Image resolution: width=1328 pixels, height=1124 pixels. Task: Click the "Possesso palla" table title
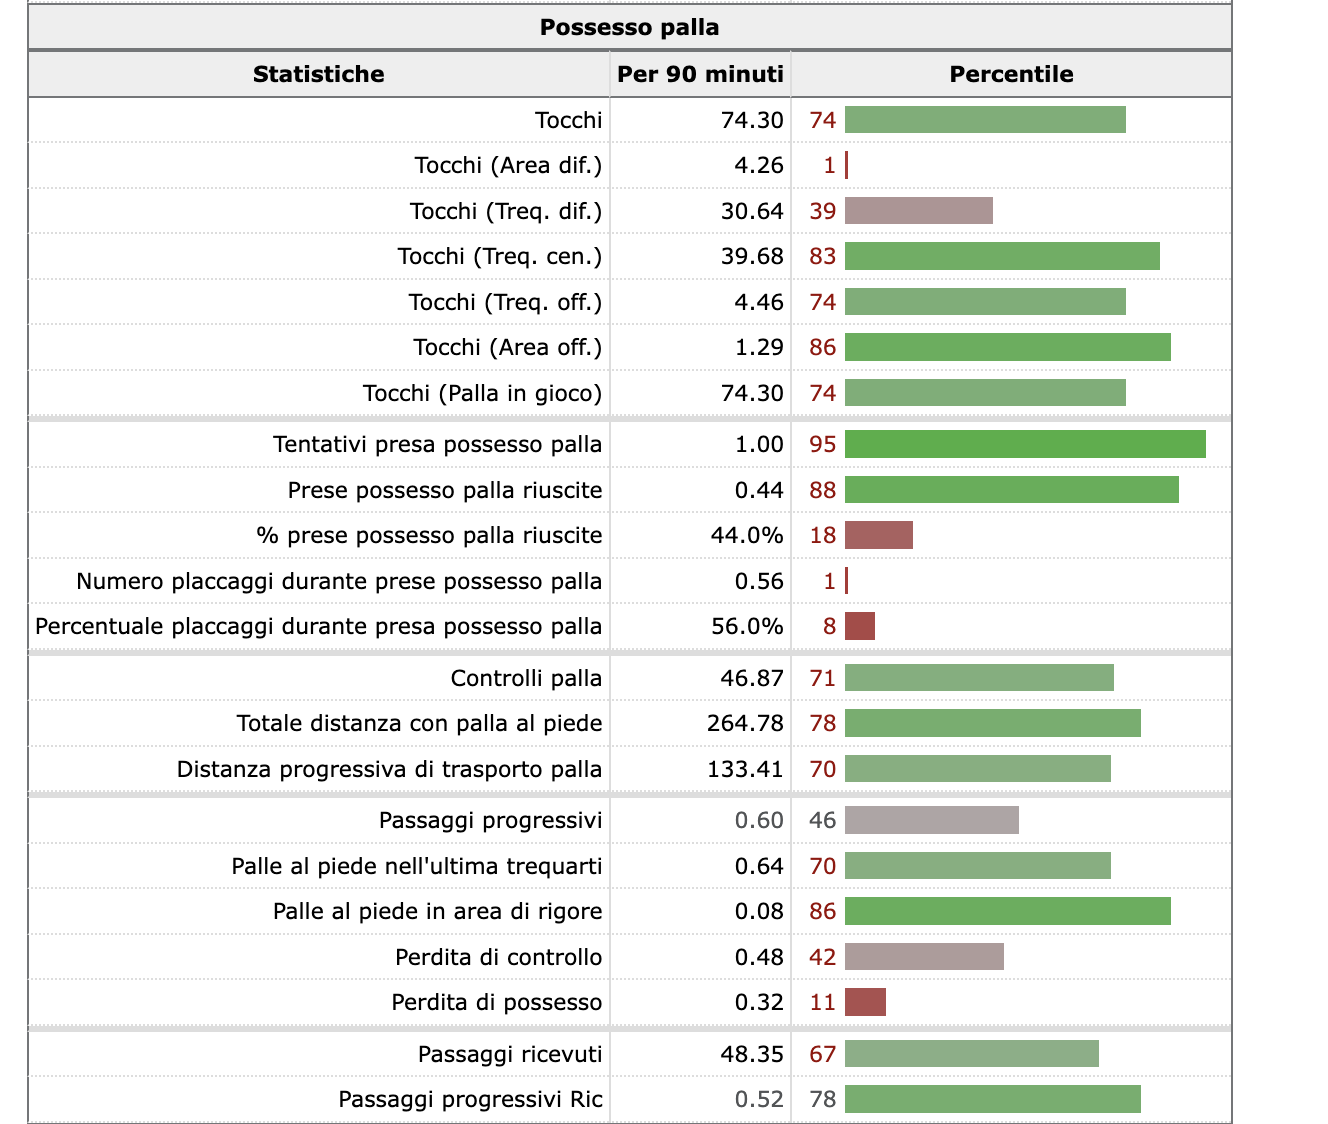pyautogui.click(x=629, y=27)
